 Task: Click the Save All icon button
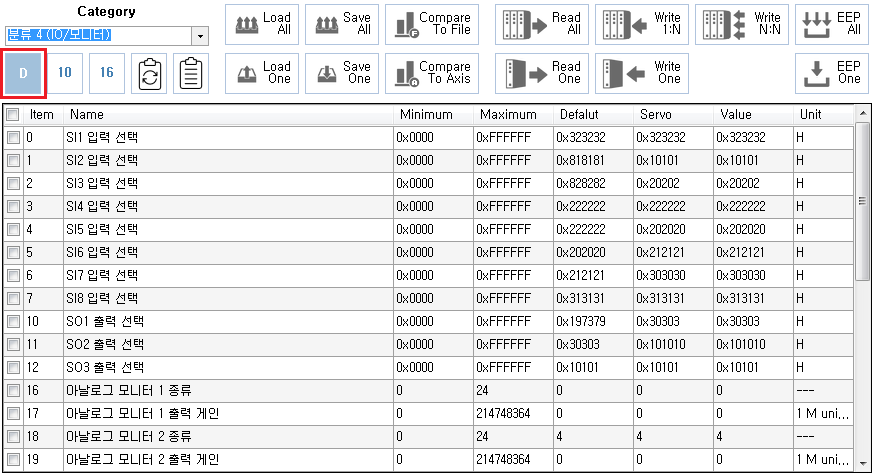[341, 25]
